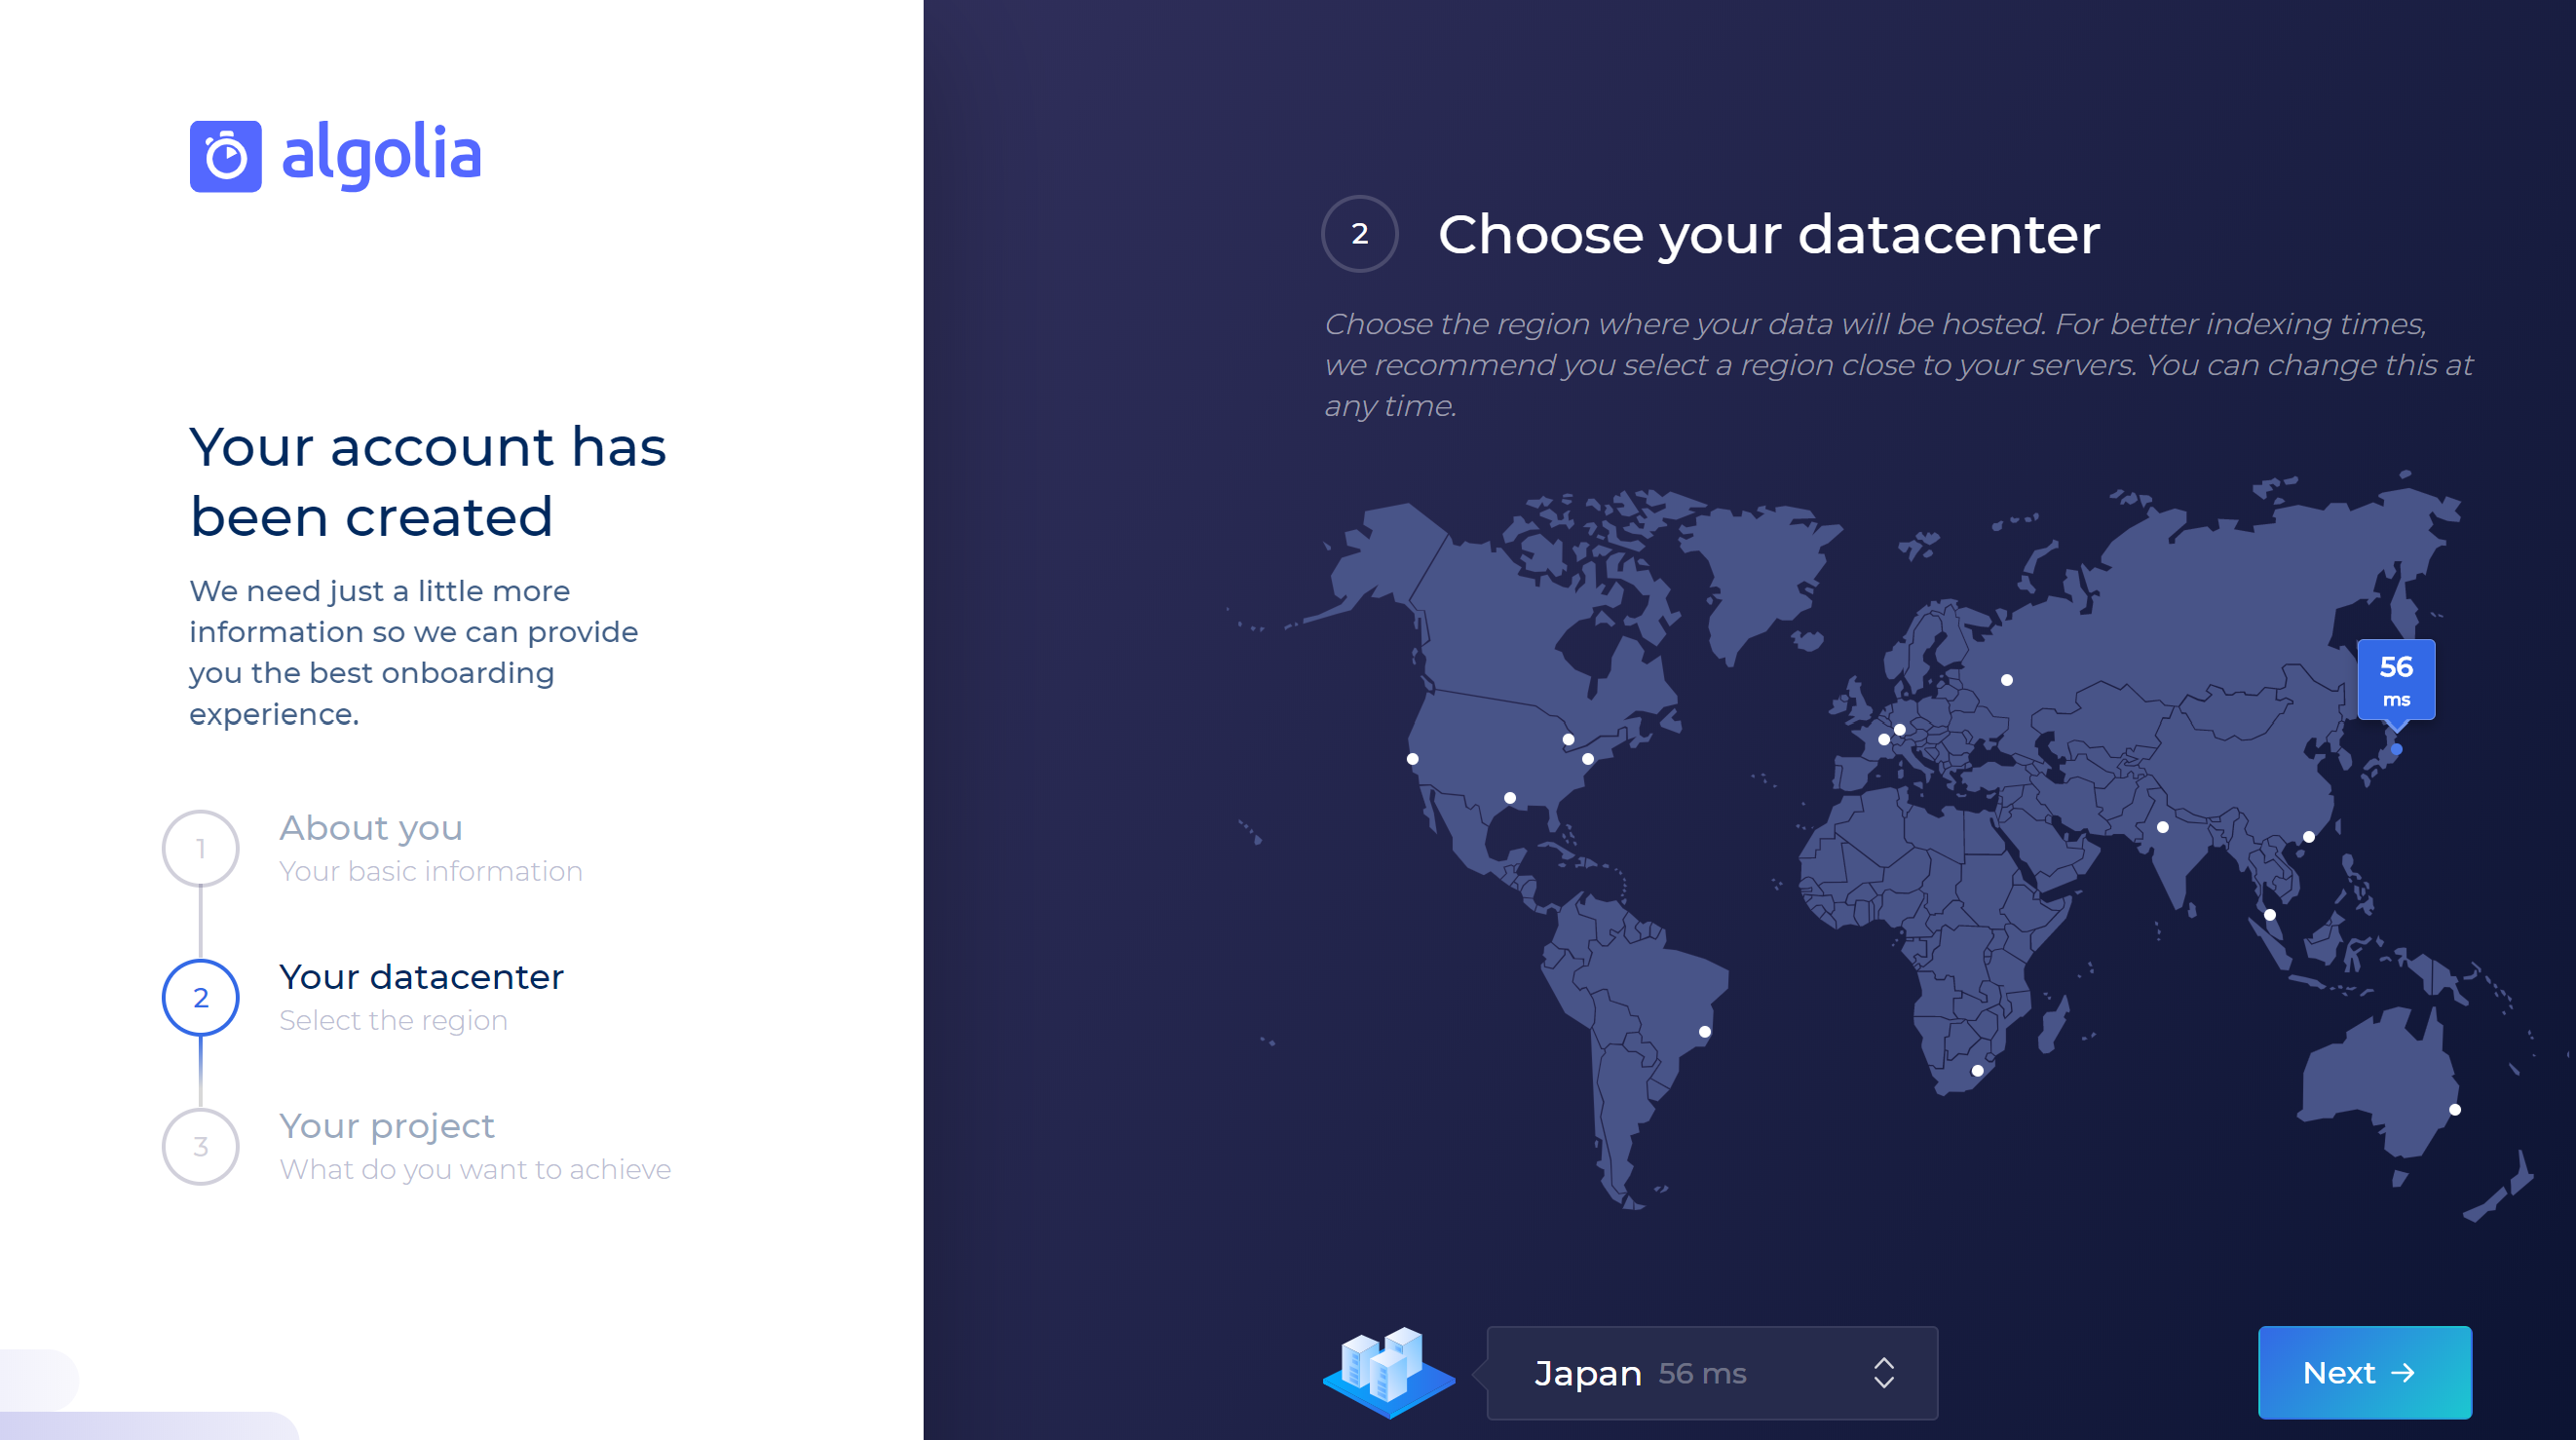Select the Germany datacenter dot
The width and height of the screenshot is (2576, 1440).
coord(1899,730)
